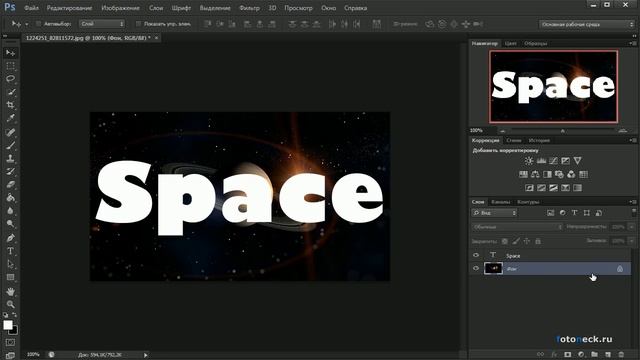The width and height of the screenshot is (640, 360).
Task: Select the Rectangle shape tool
Action: coord(11,278)
